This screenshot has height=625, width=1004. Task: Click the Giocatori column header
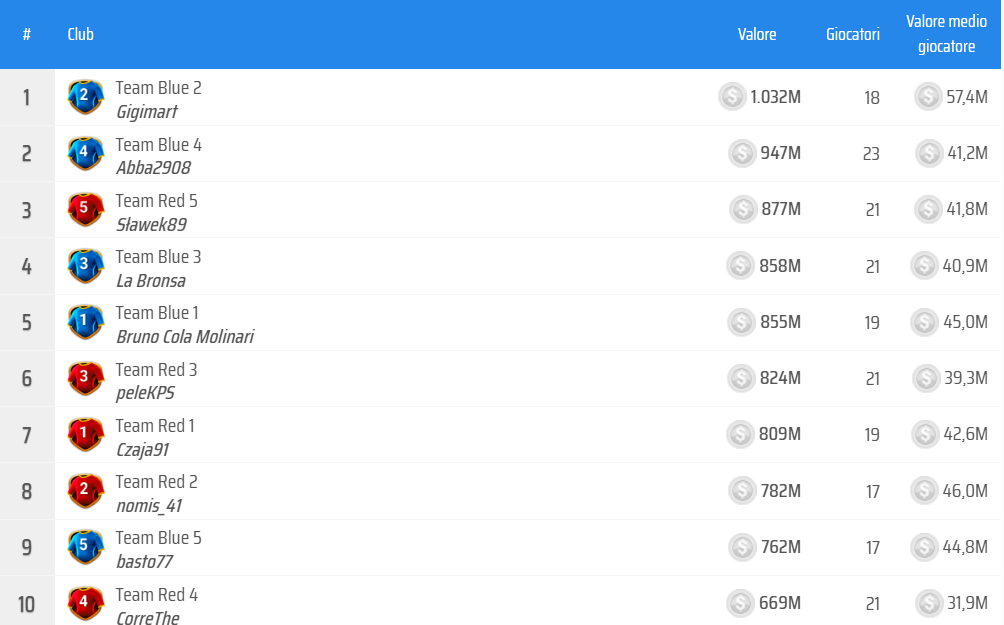[853, 34]
